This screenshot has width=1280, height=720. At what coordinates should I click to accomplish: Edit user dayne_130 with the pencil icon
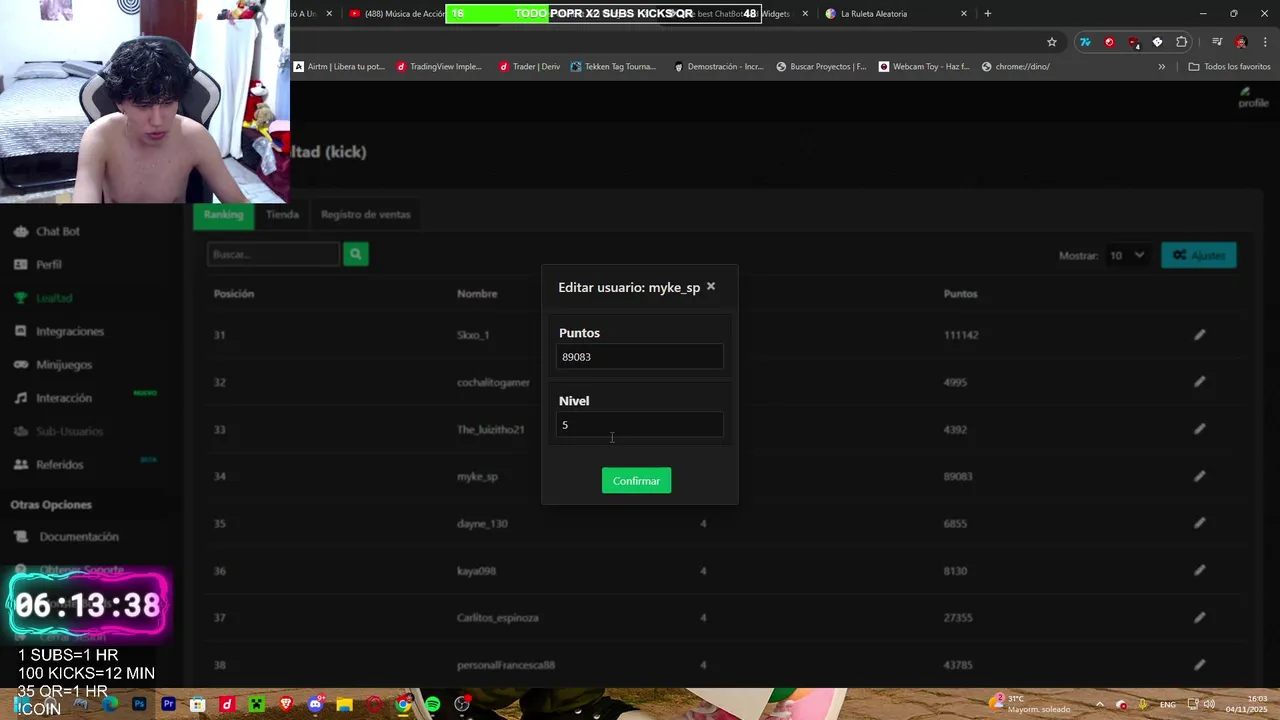point(1200,523)
